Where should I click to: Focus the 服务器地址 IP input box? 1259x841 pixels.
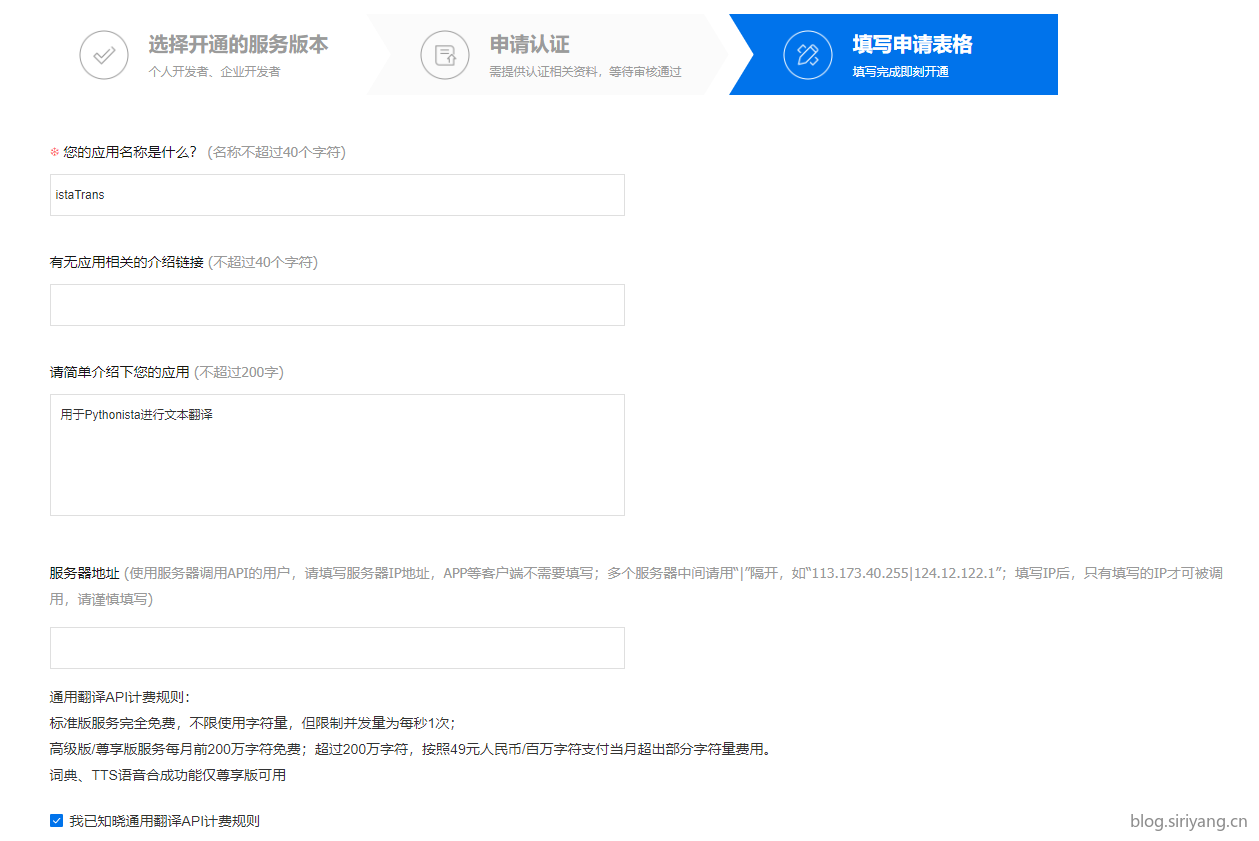click(337, 648)
